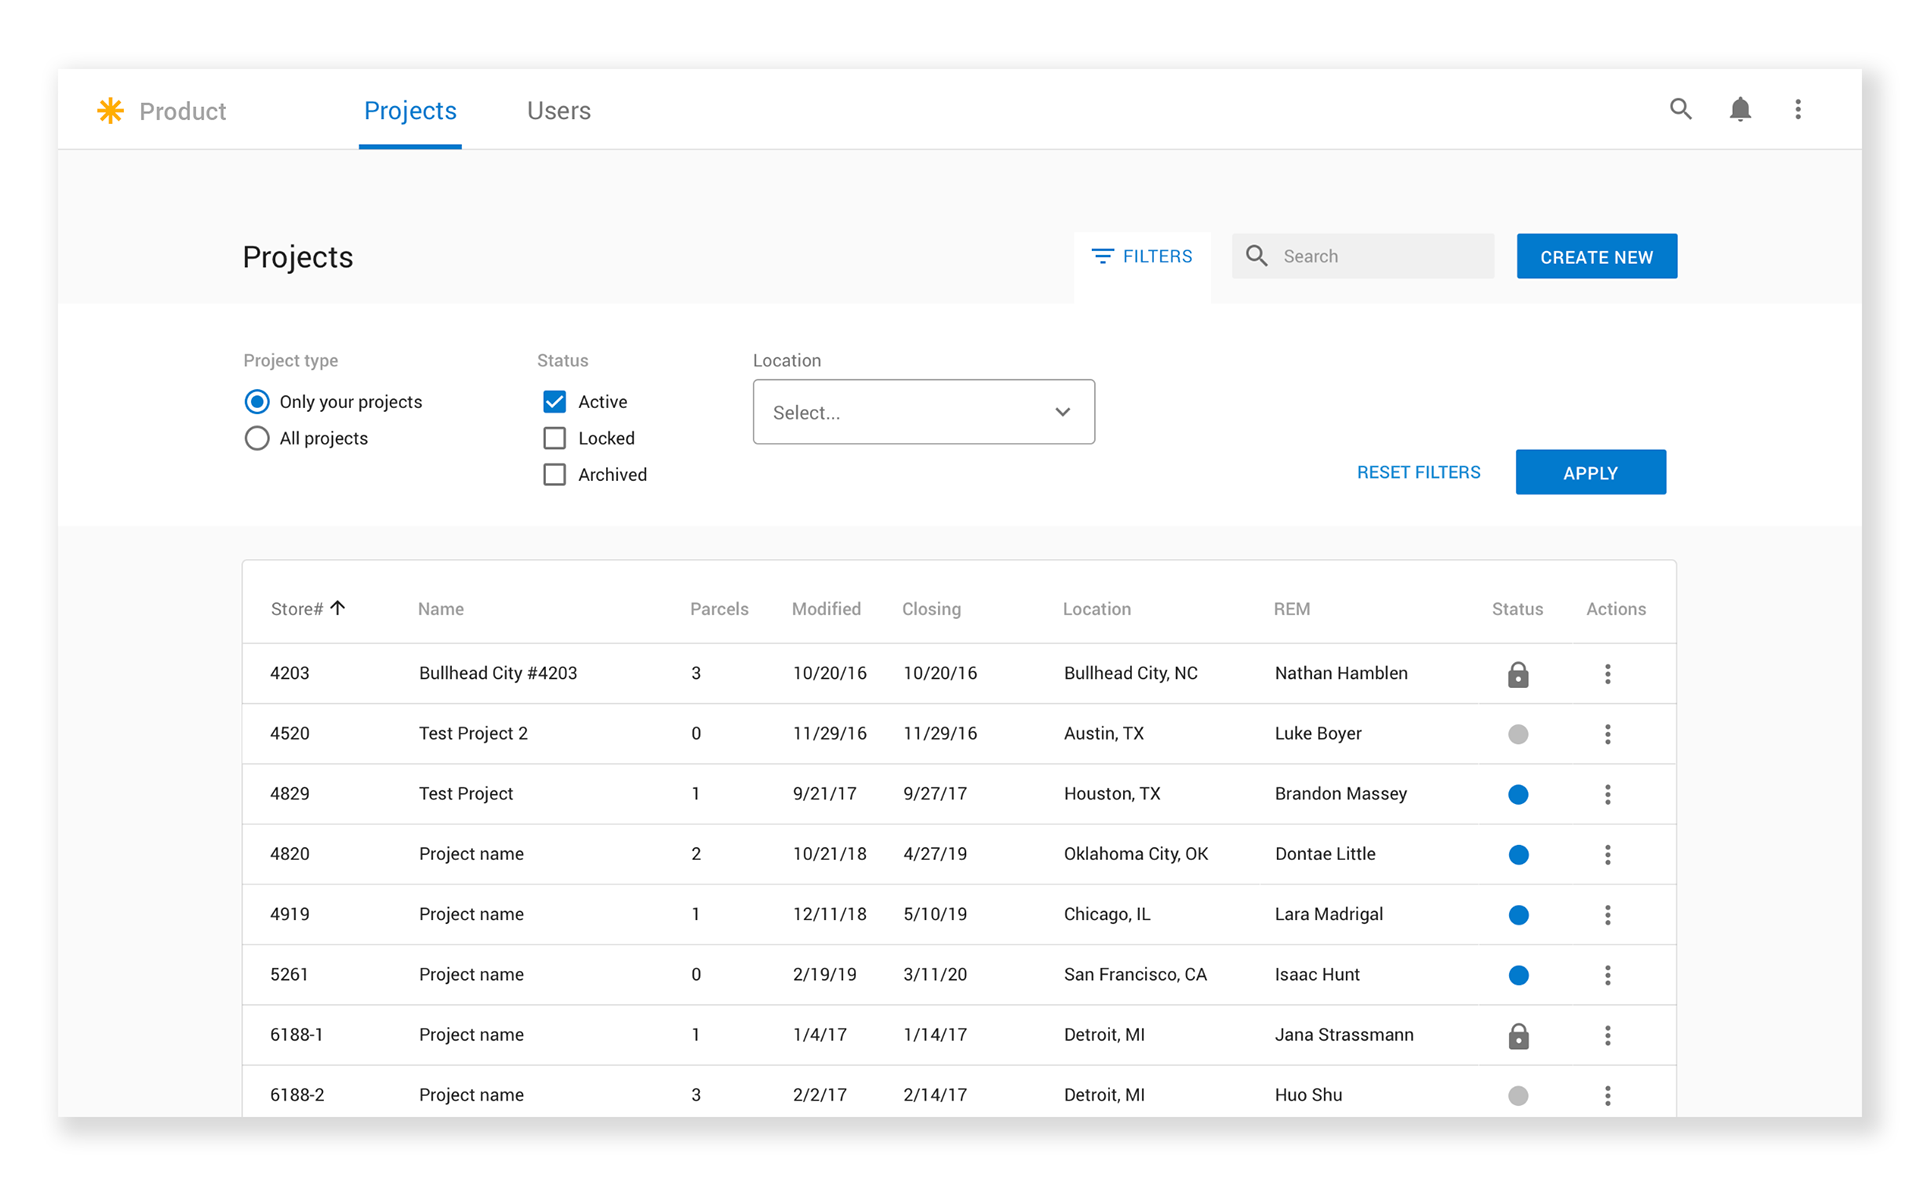
Task: Click the Test Project 2 name cell
Action: [473, 733]
